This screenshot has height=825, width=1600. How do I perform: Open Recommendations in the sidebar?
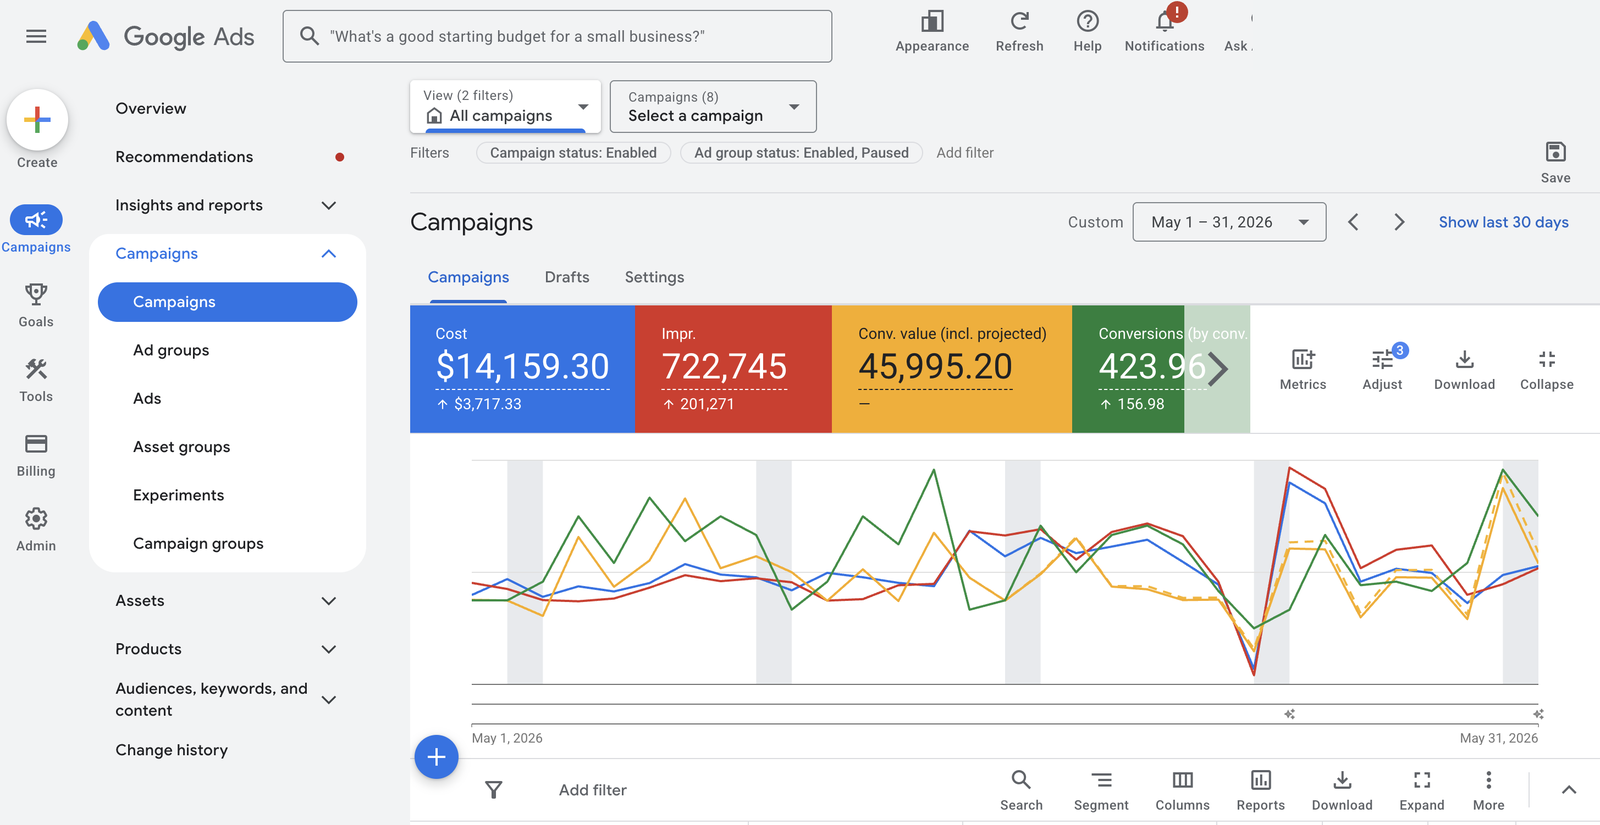[184, 157]
